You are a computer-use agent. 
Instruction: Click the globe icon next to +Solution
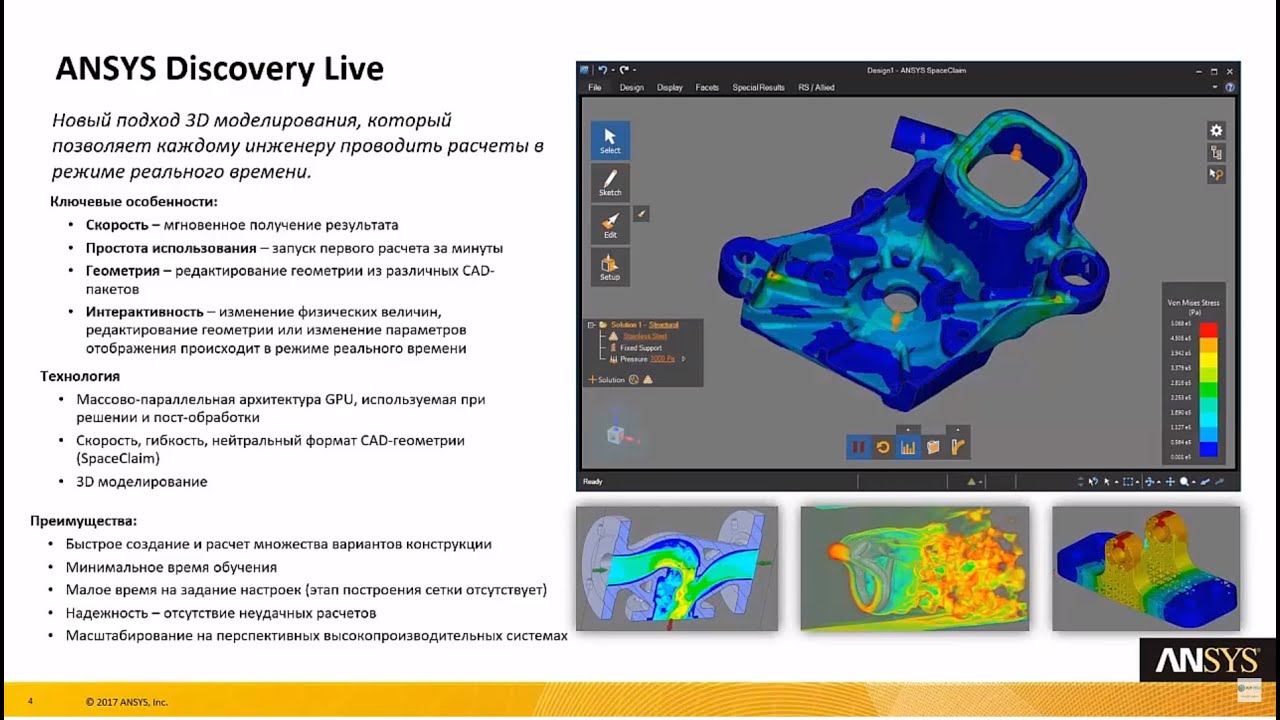click(633, 380)
